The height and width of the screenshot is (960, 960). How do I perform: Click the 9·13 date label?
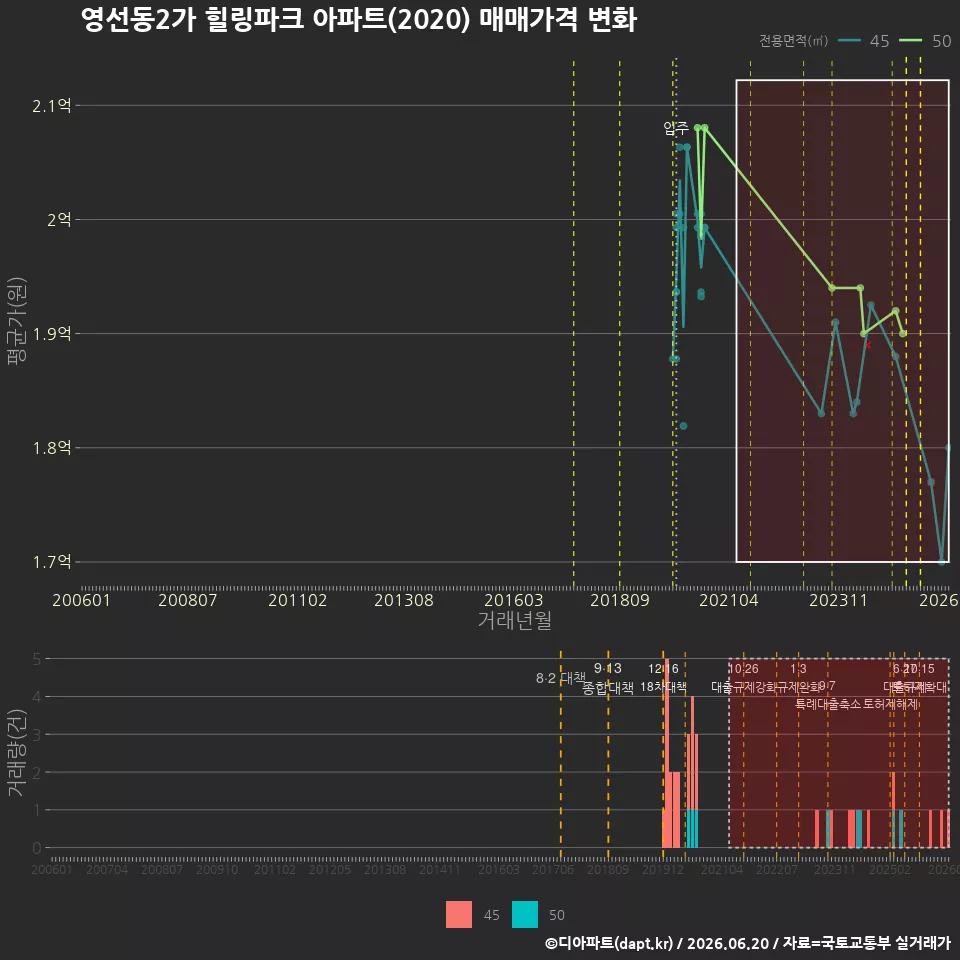point(607,669)
